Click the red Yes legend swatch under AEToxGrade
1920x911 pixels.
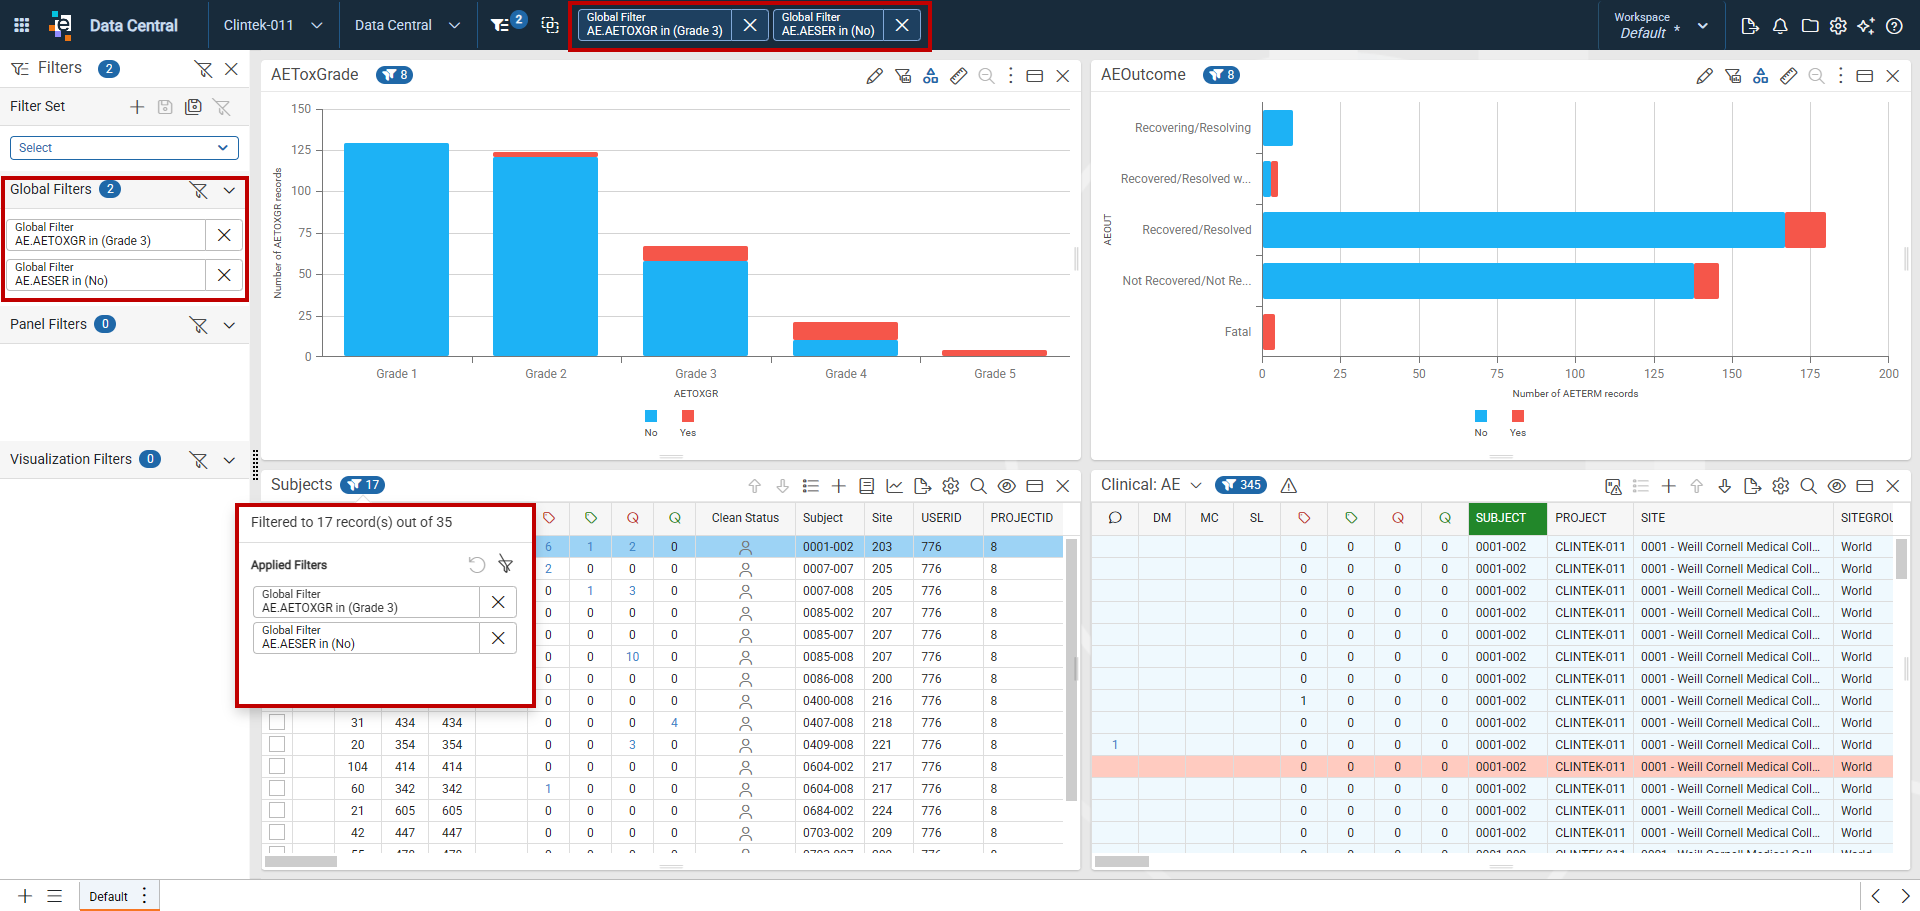pos(688,416)
